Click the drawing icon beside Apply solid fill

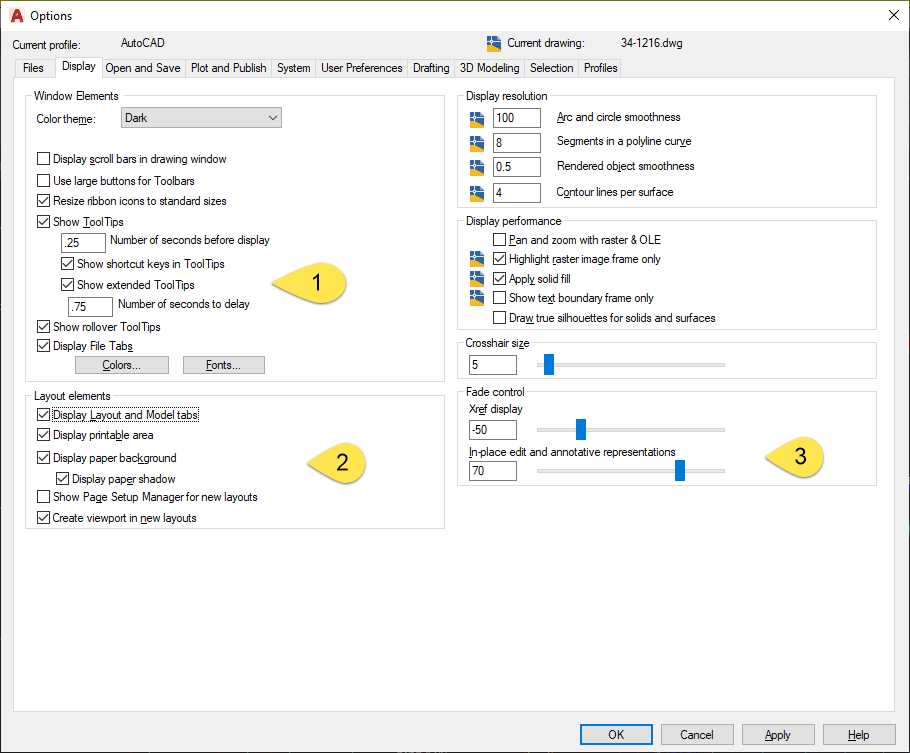pyautogui.click(x=475, y=279)
